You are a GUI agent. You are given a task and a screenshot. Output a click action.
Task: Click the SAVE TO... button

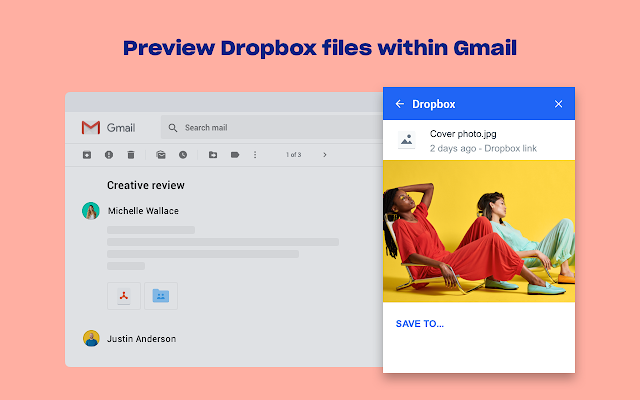tap(420, 324)
